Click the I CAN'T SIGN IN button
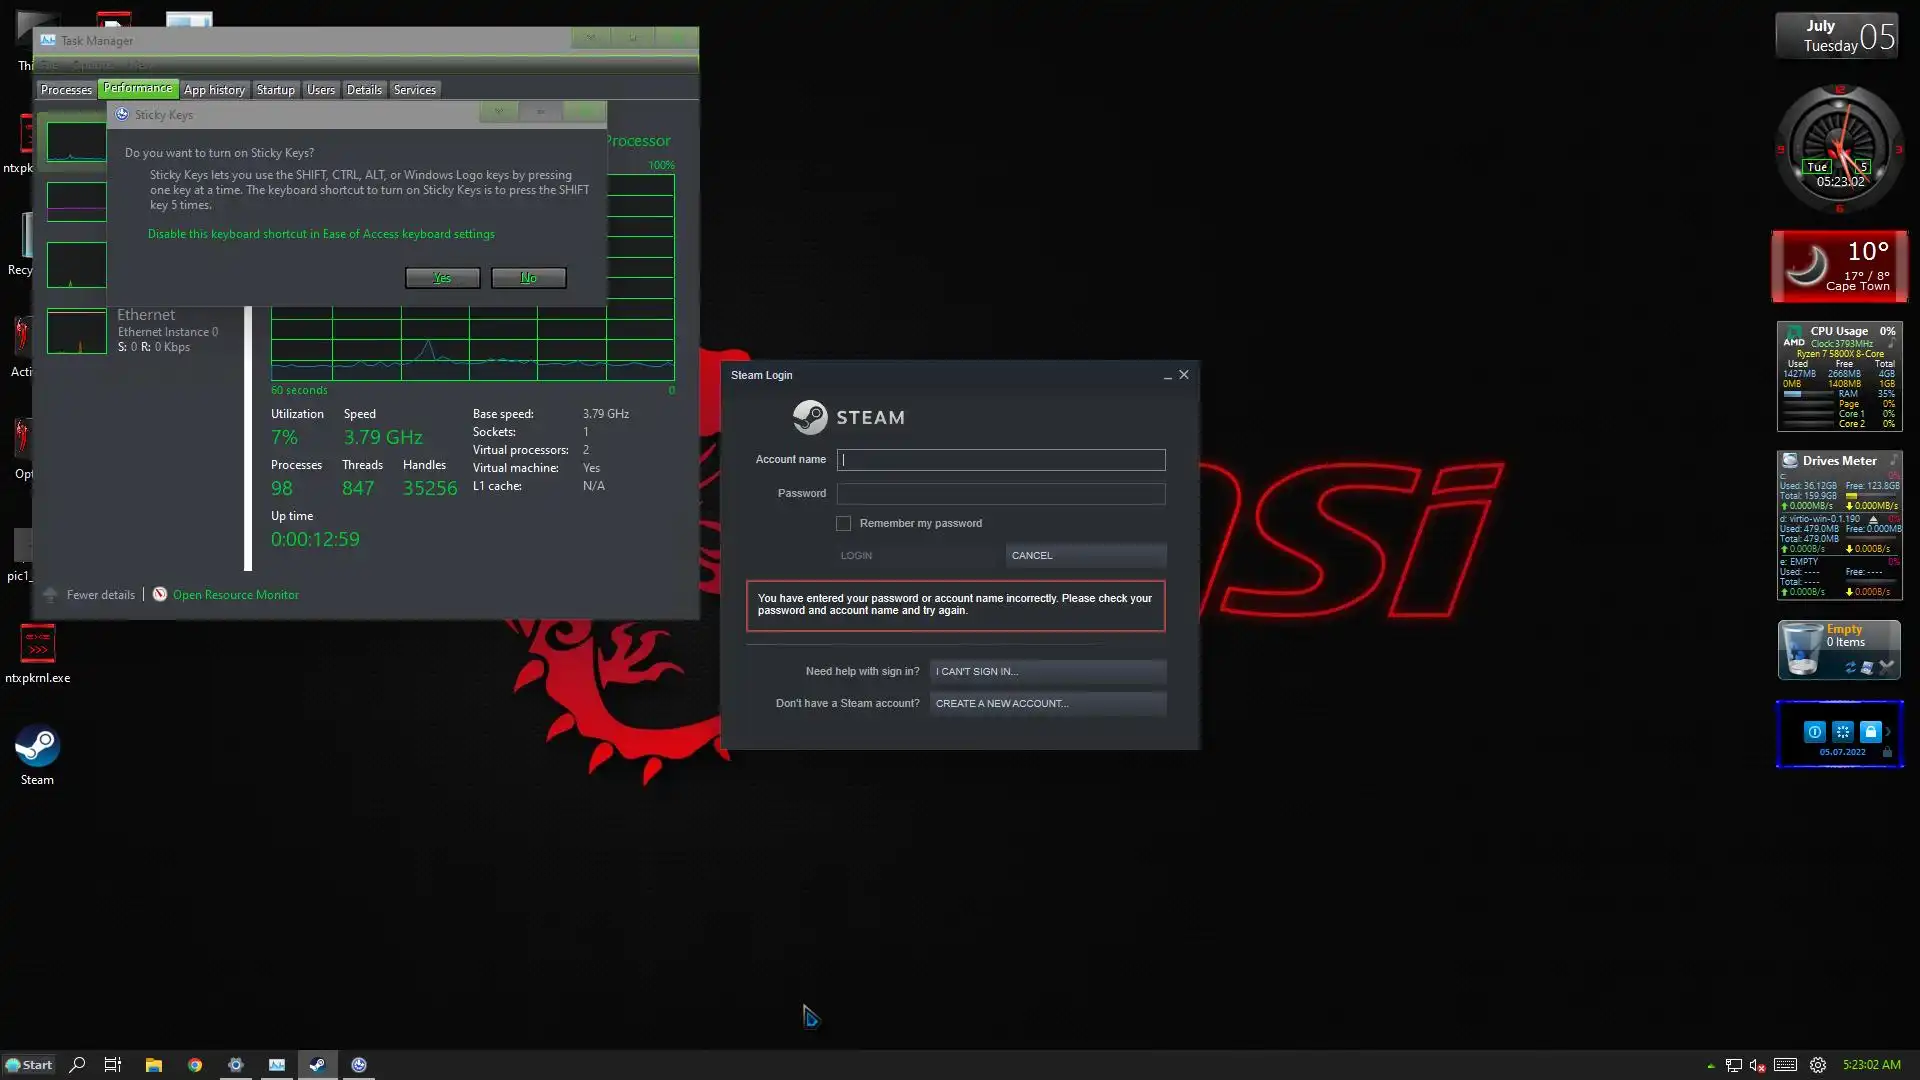1920x1080 pixels. [x=1047, y=671]
